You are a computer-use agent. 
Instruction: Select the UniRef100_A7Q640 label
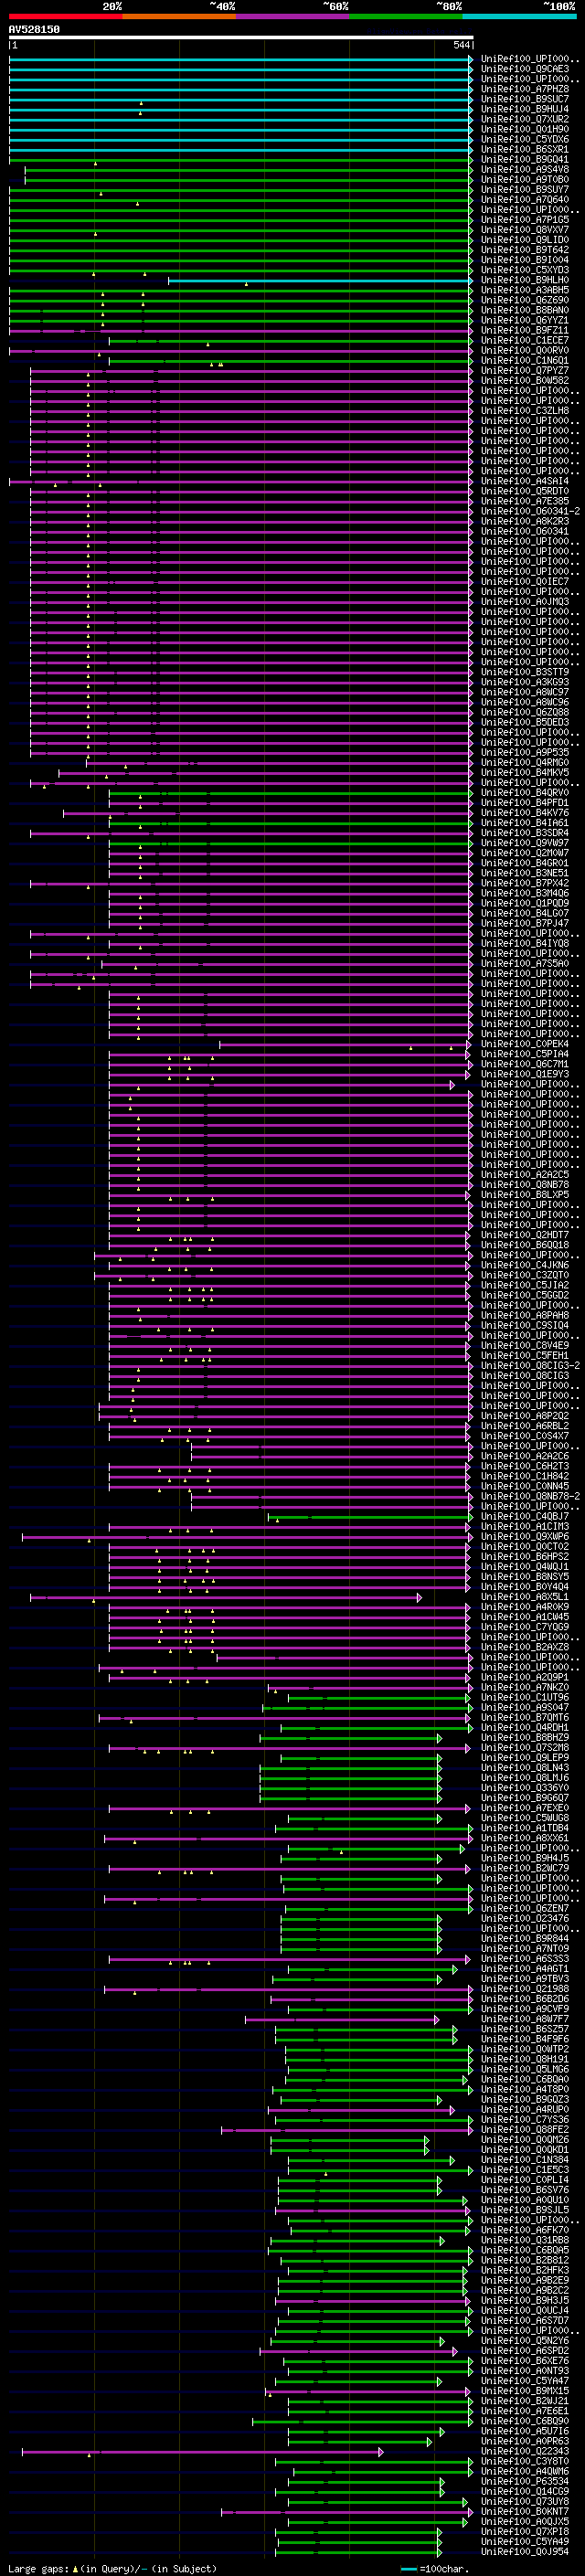pyautogui.click(x=525, y=200)
